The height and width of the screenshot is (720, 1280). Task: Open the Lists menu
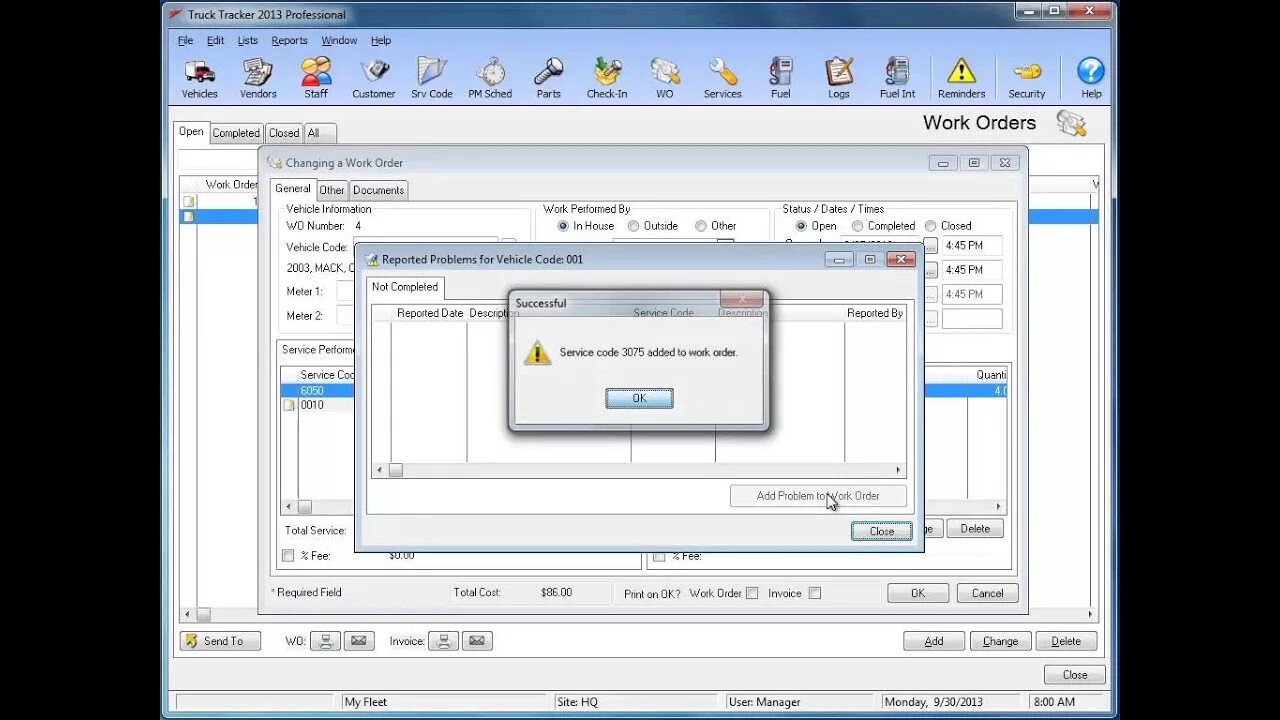coord(247,41)
